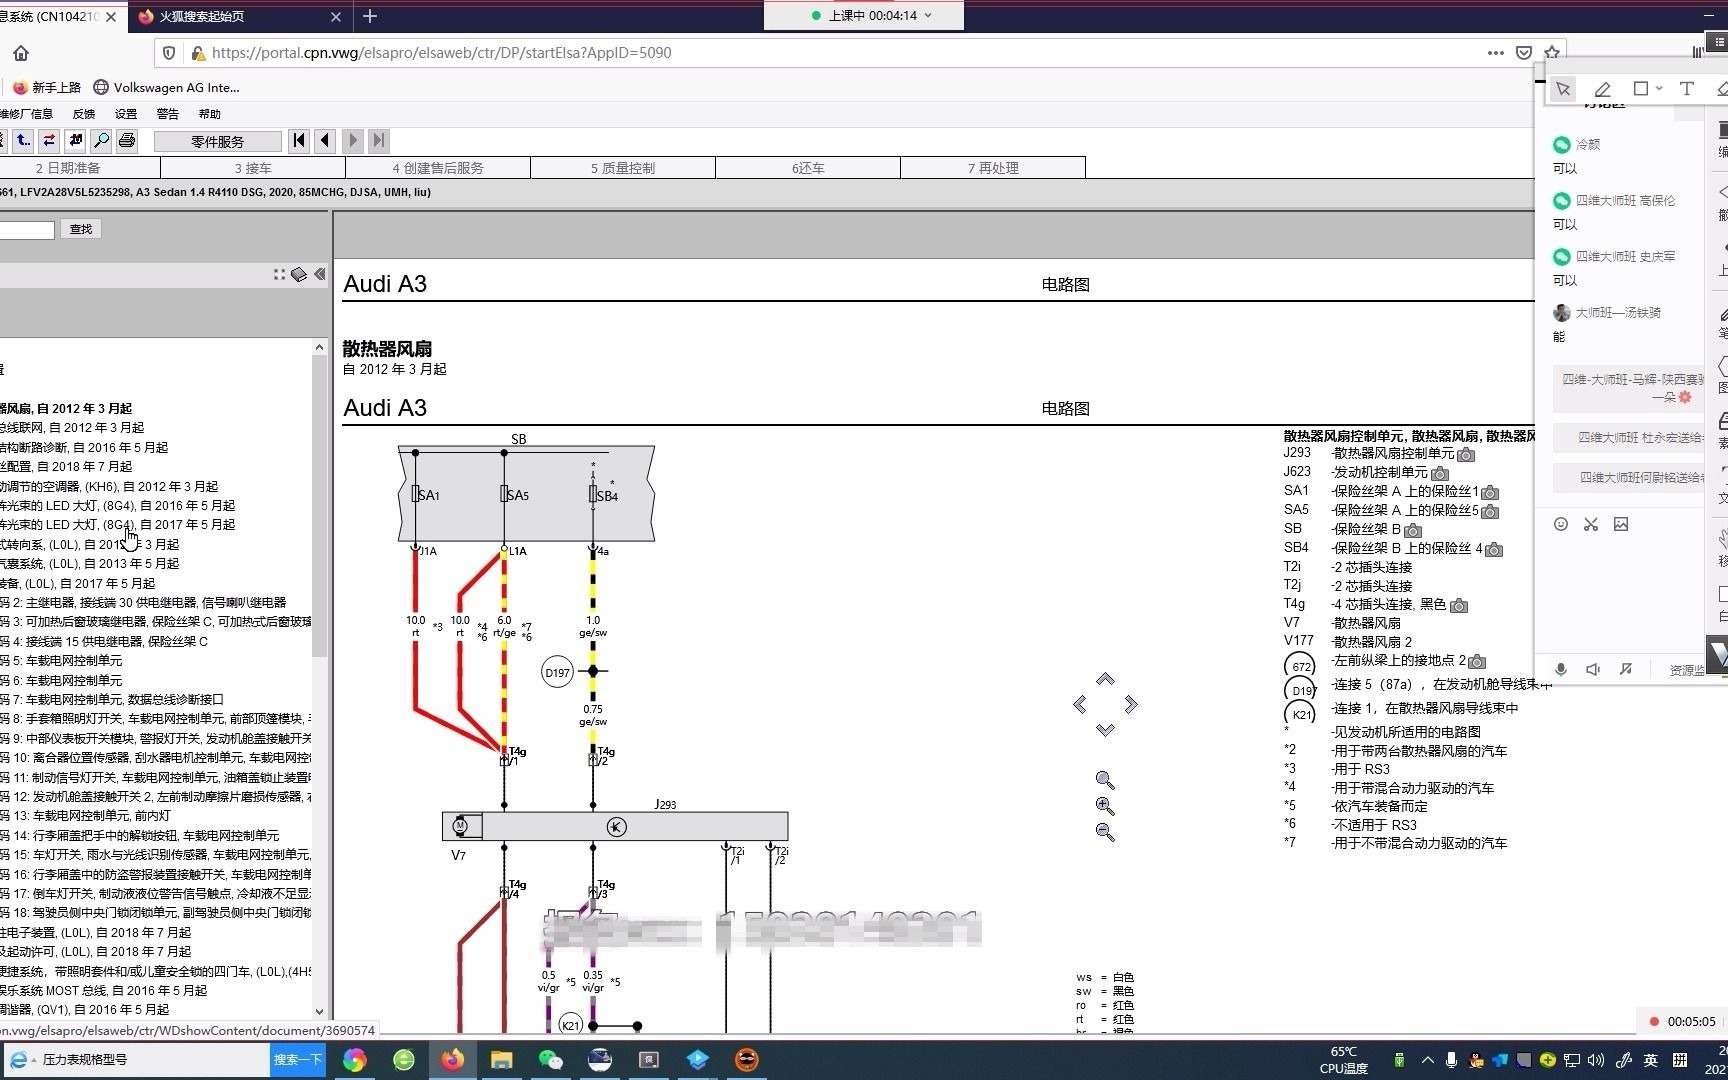This screenshot has width=1728, height=1080.
Task: Open WeChat from the taskbar
Action: click(x=550, y=1060)
